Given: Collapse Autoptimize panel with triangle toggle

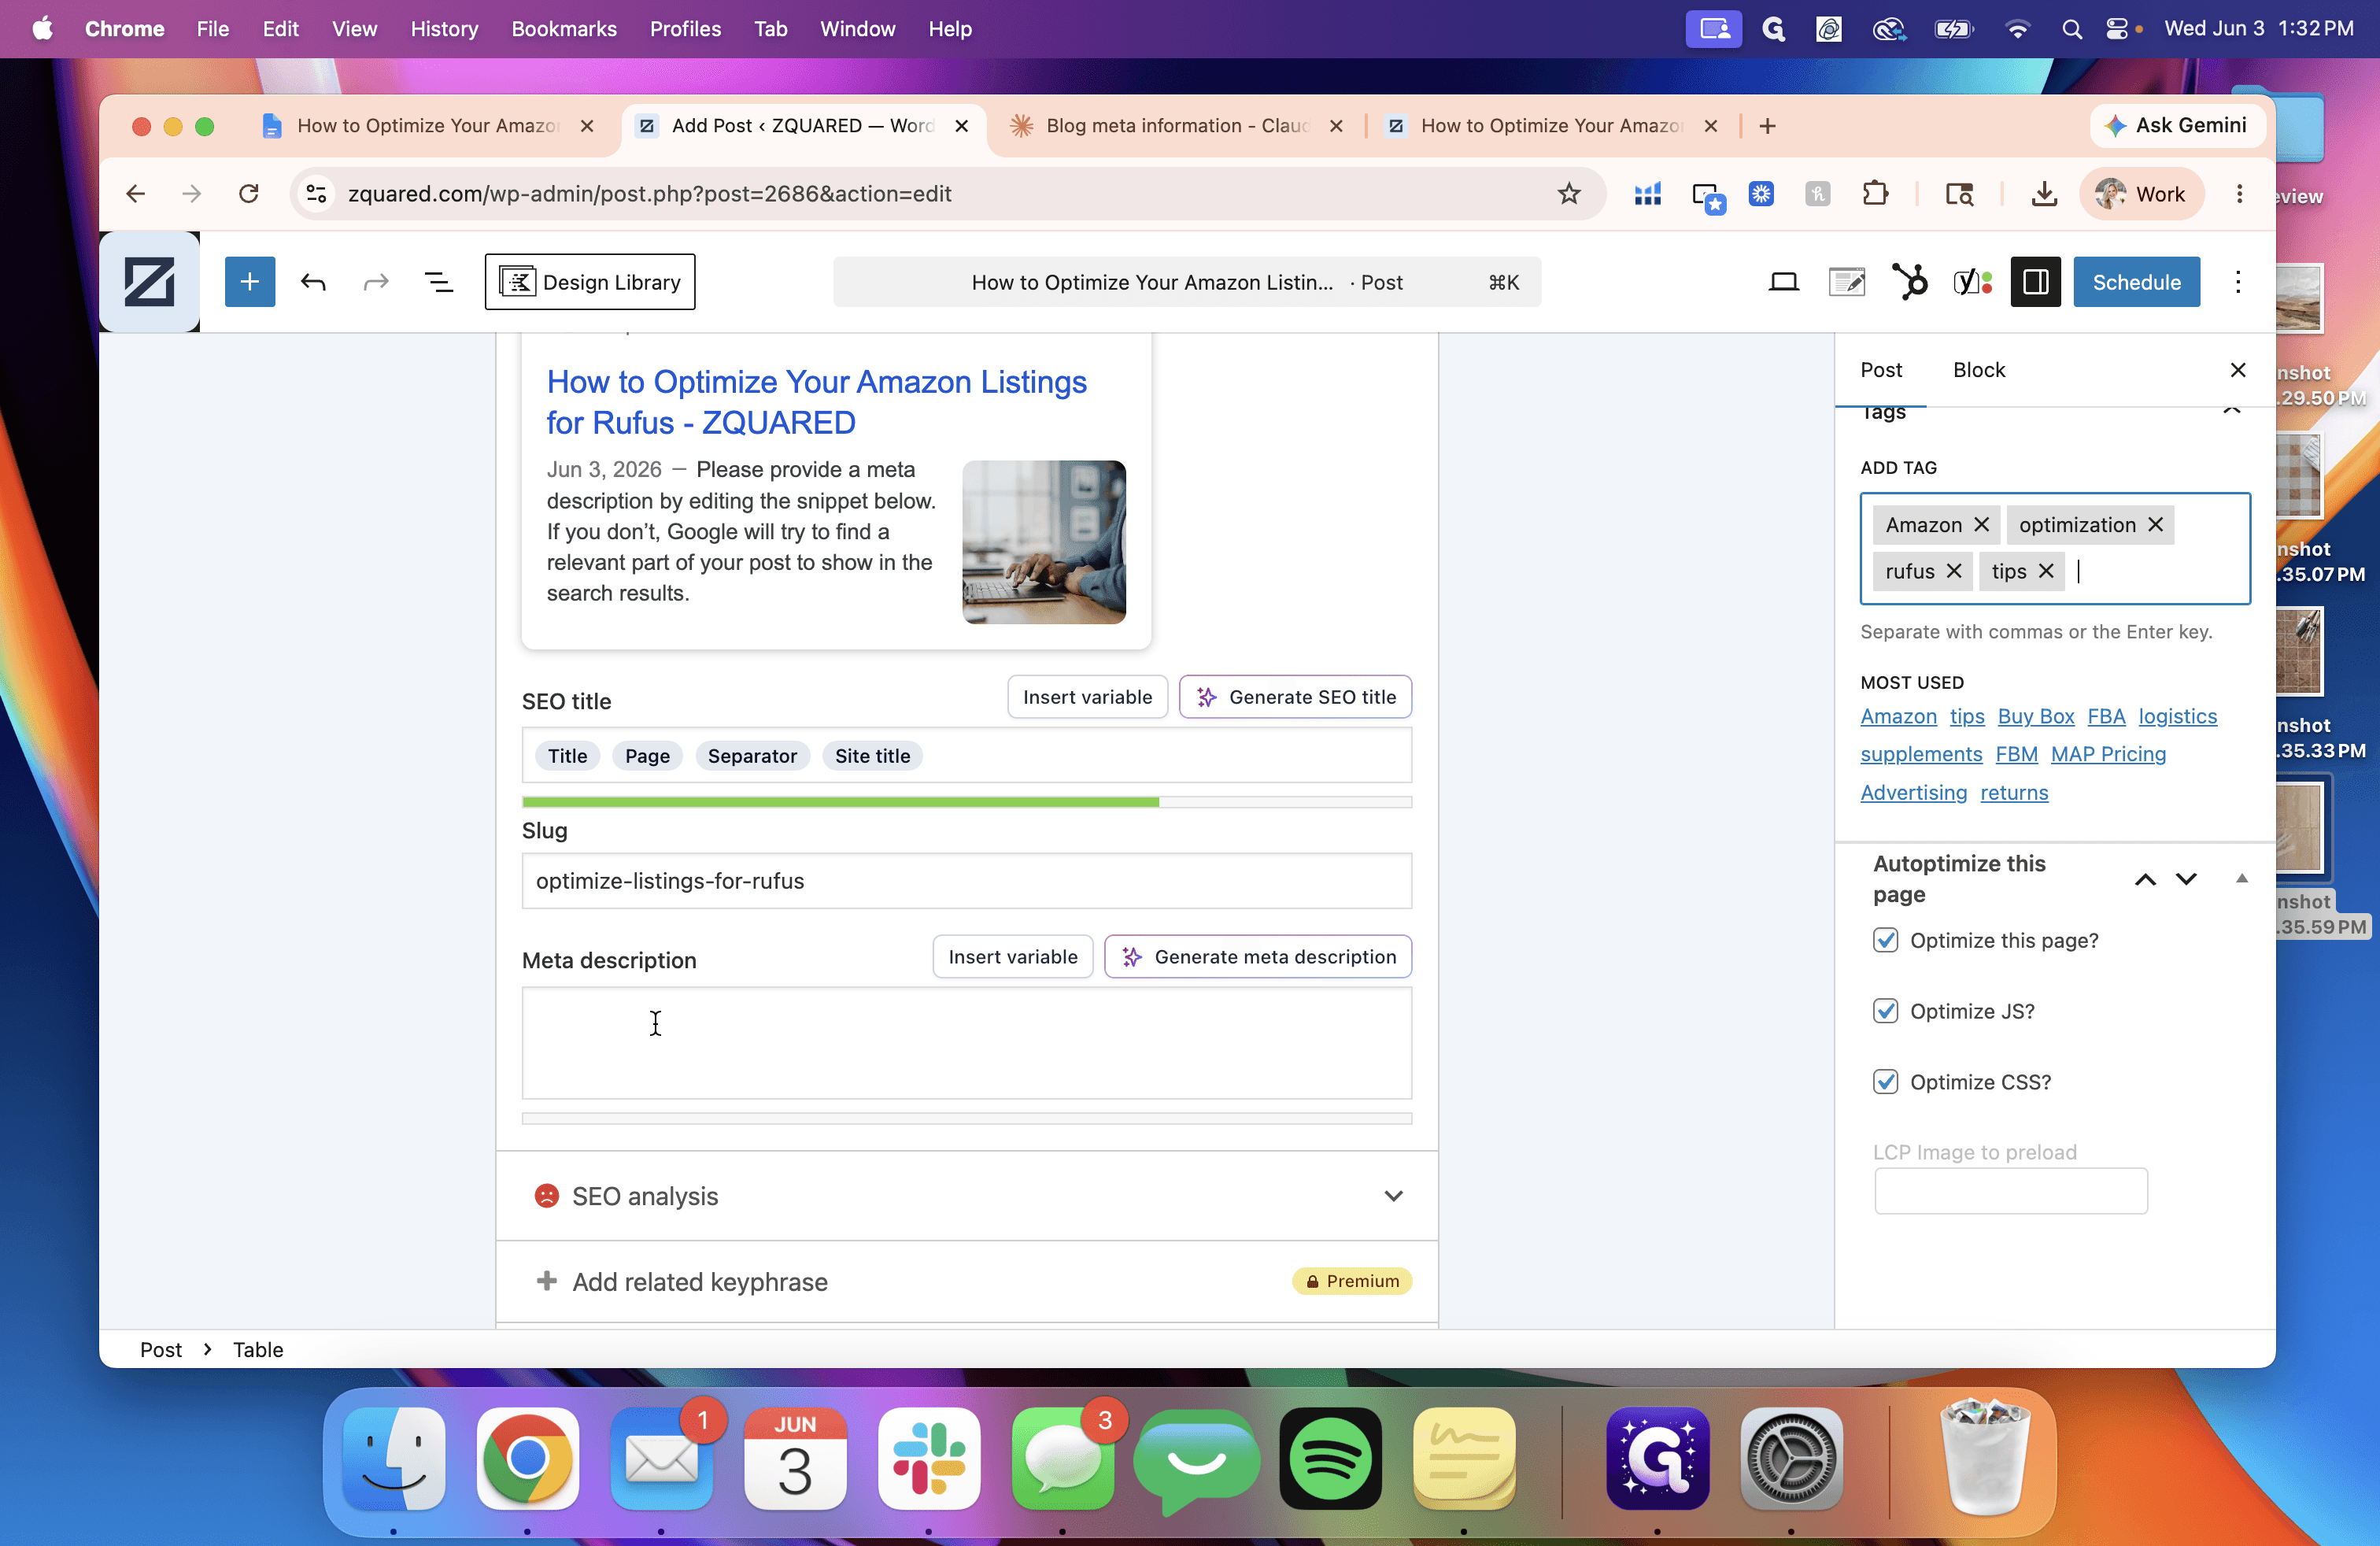Looking at the screenshot, I should pos(2241,879).
